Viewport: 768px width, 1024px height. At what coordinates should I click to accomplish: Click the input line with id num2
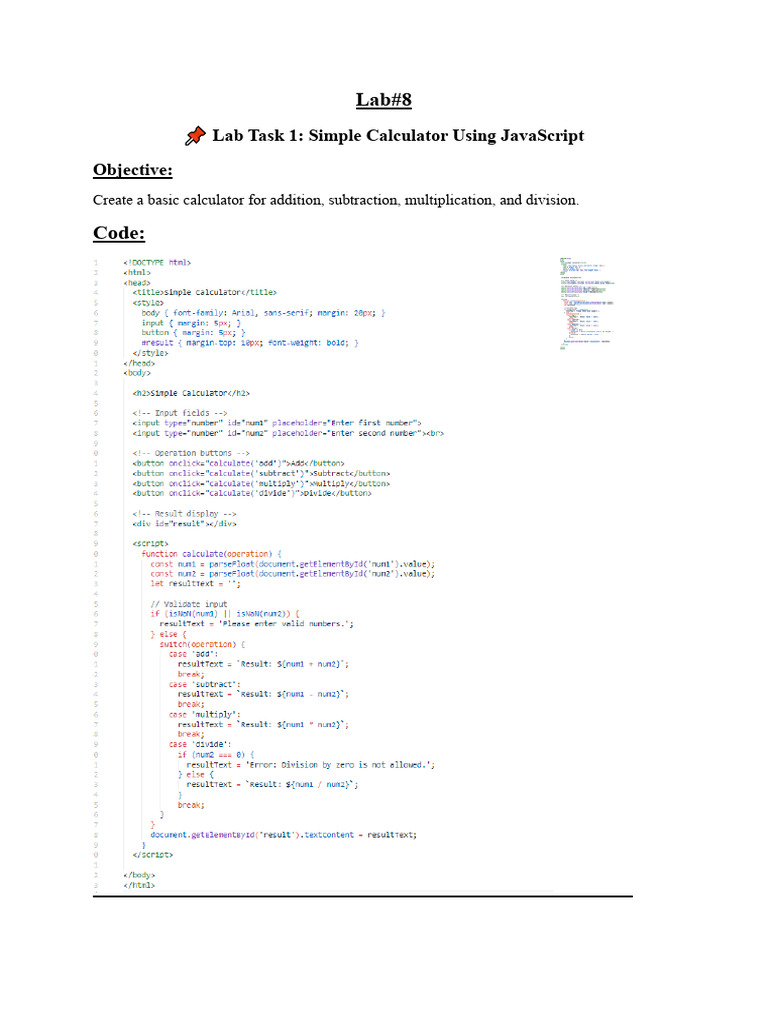[x=288, y=433]
